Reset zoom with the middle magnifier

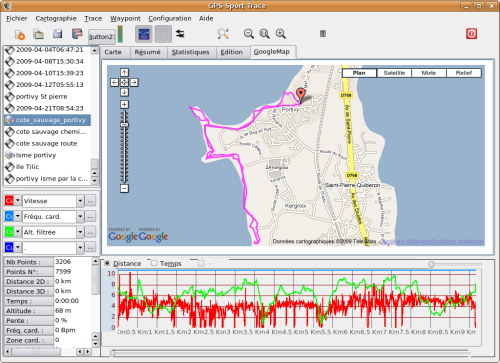(264, 34)
